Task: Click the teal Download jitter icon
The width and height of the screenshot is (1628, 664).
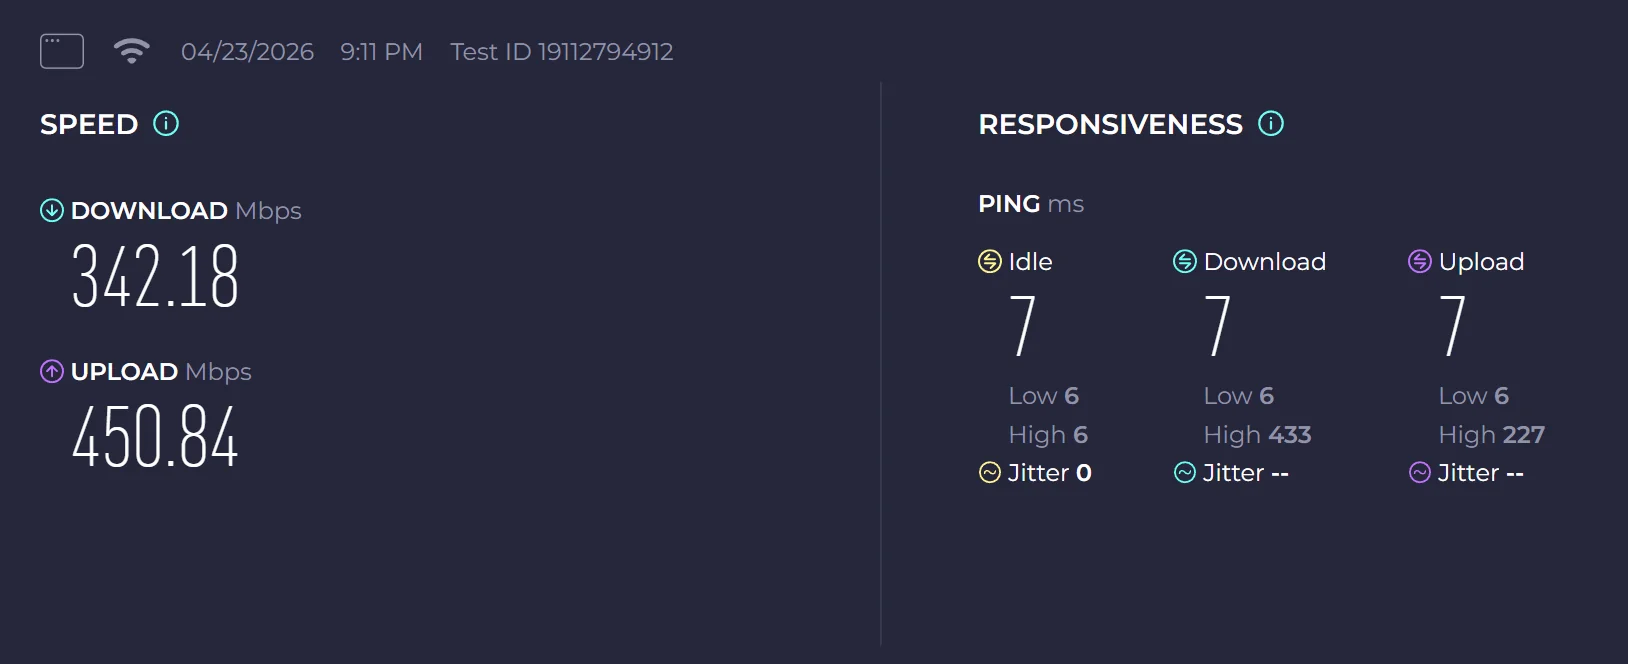Action: click(x=1185, y=472)
